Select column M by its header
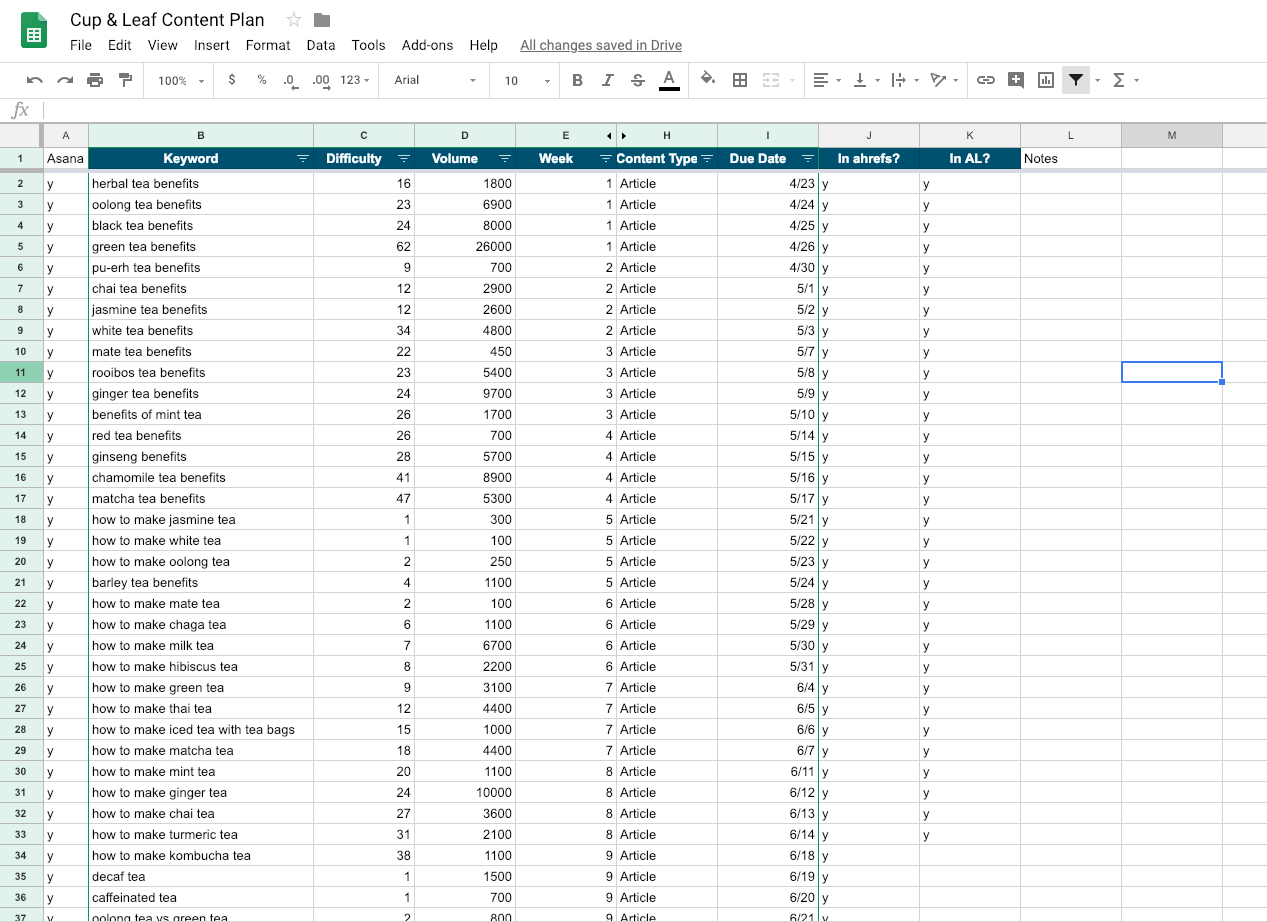Screen dimensions: 1267x922 tap(1172, 135)
